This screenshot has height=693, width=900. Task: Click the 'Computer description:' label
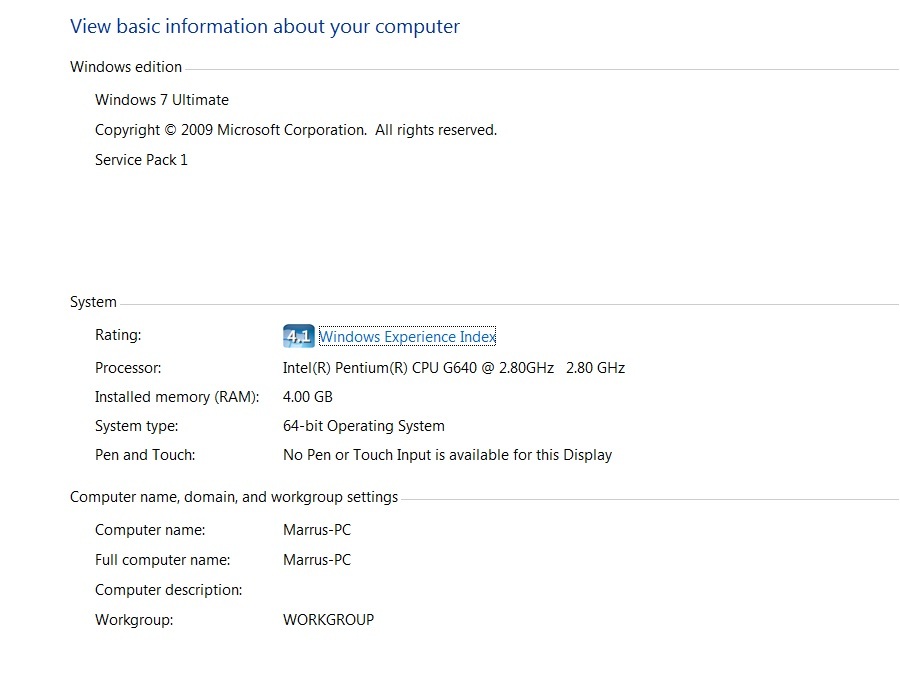pyautogui.click(x=168, y=590)
